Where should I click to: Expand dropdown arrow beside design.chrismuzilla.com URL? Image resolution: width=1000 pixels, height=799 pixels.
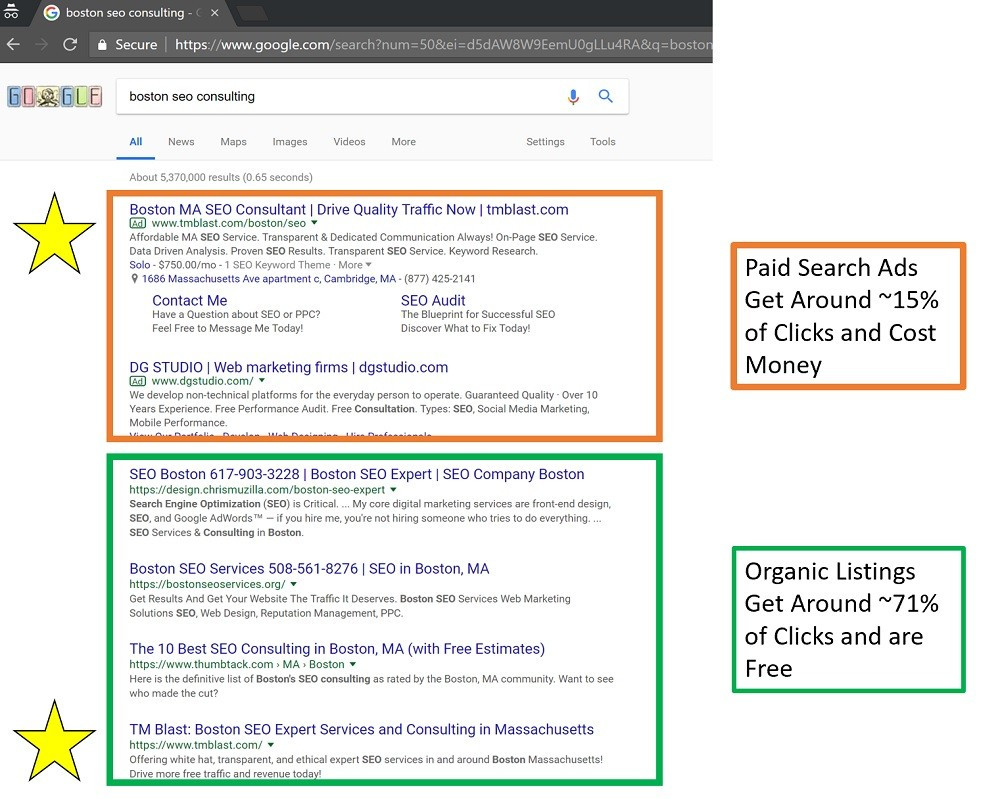[x=393, y=490]
